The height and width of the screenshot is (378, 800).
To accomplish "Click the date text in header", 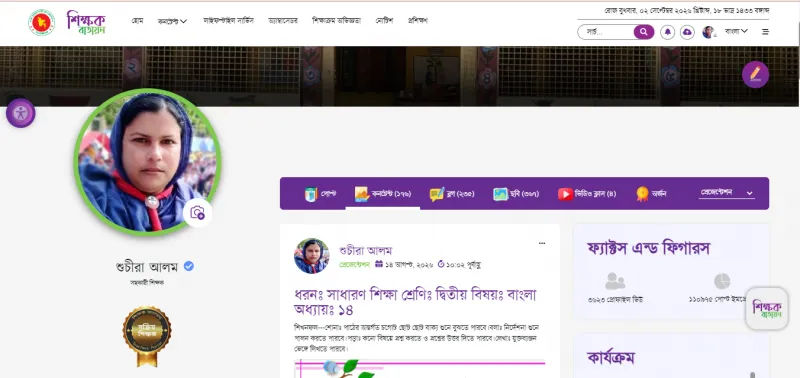I will tap(687, 10).
